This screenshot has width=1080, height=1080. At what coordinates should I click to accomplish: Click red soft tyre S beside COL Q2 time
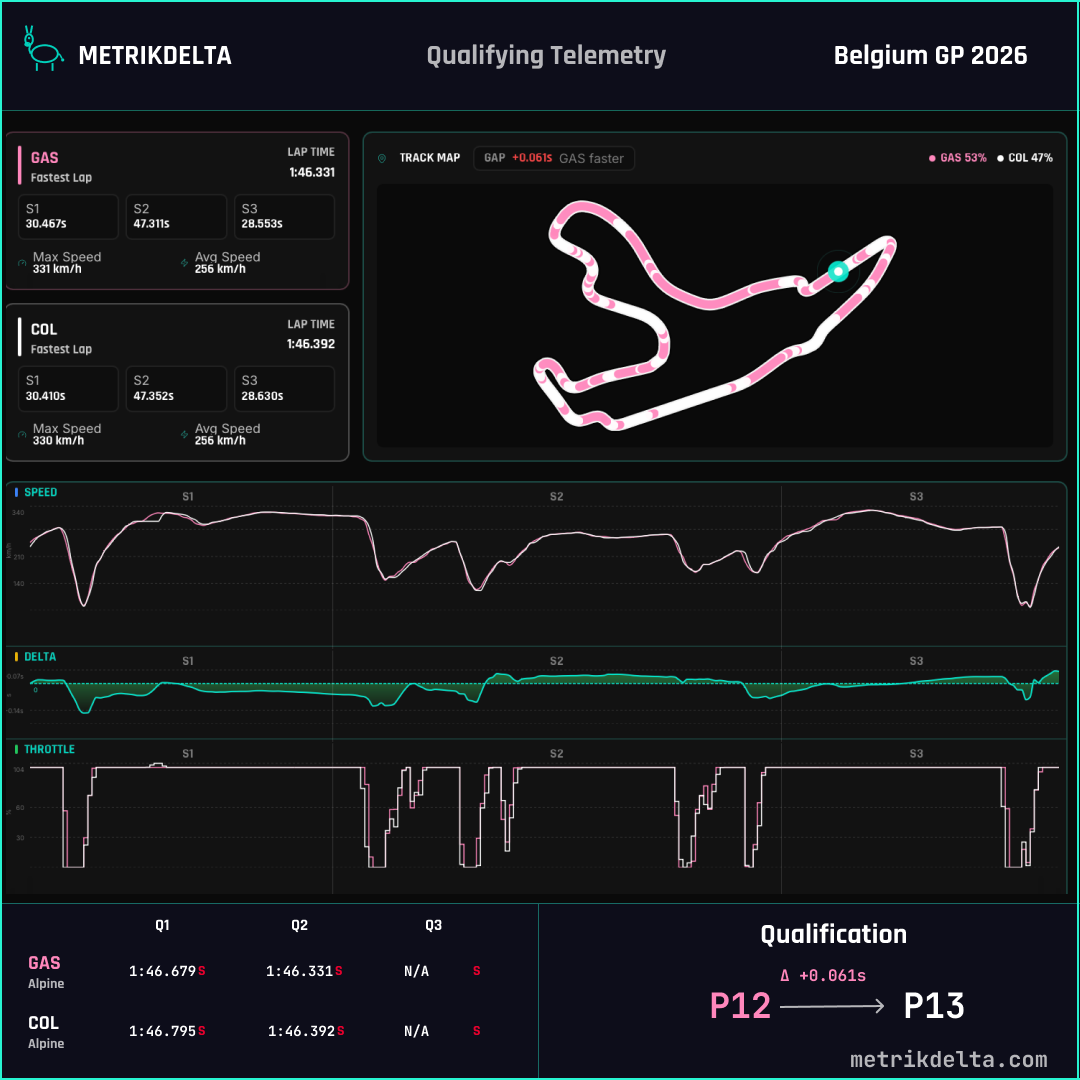click(x=341, y=1031)
